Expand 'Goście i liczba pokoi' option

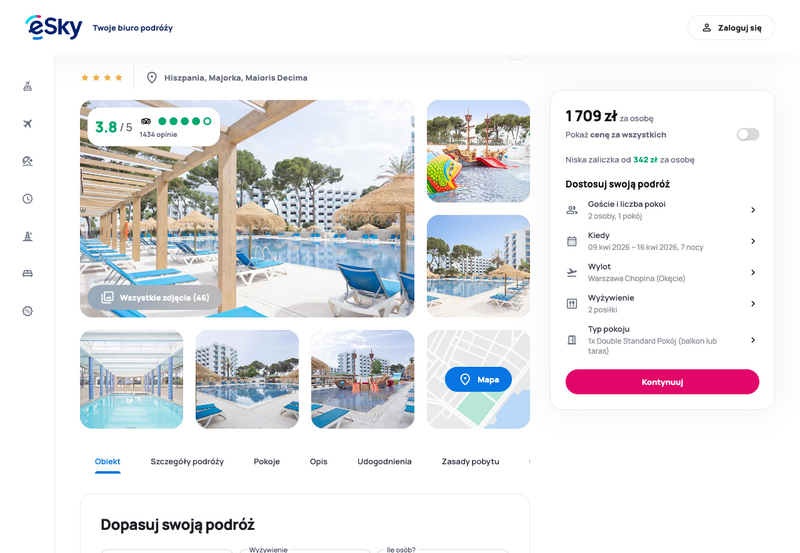(x=662, y=210)
